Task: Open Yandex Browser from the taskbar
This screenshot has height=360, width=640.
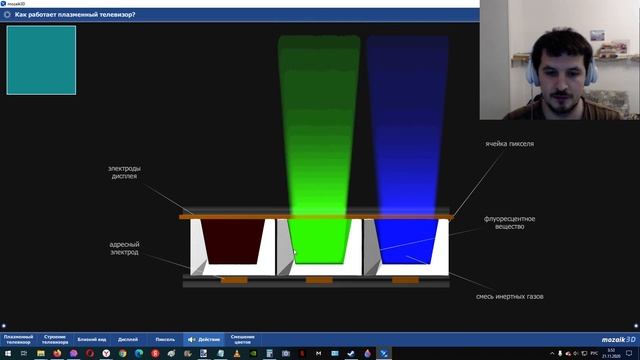Action: pos(106,353)
